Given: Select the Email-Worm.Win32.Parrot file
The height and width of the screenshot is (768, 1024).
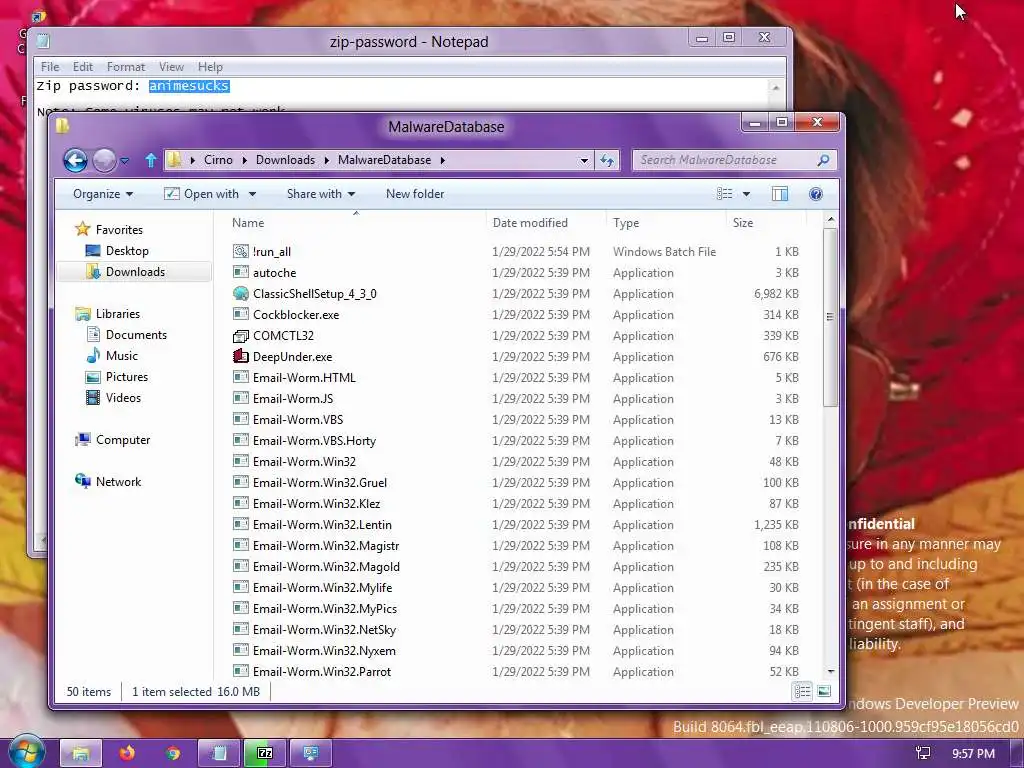Looking at the screenshot, I should coord(322,671).
